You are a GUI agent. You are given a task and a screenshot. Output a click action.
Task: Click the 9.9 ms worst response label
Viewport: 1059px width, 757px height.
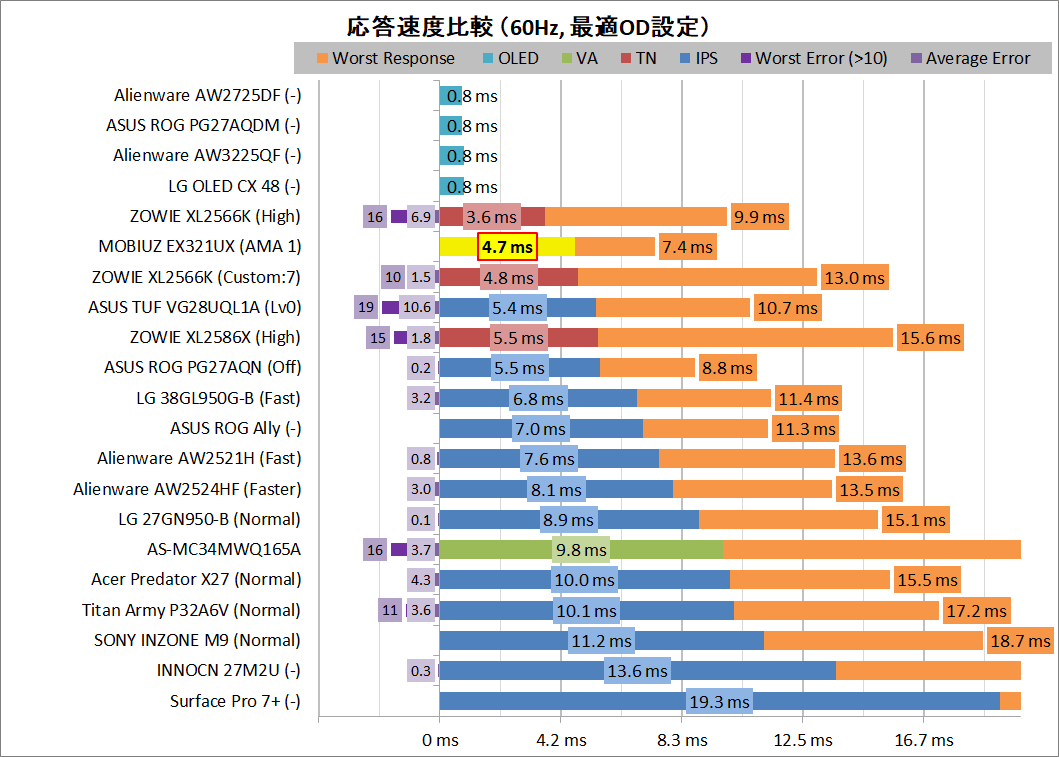point(759,217)
